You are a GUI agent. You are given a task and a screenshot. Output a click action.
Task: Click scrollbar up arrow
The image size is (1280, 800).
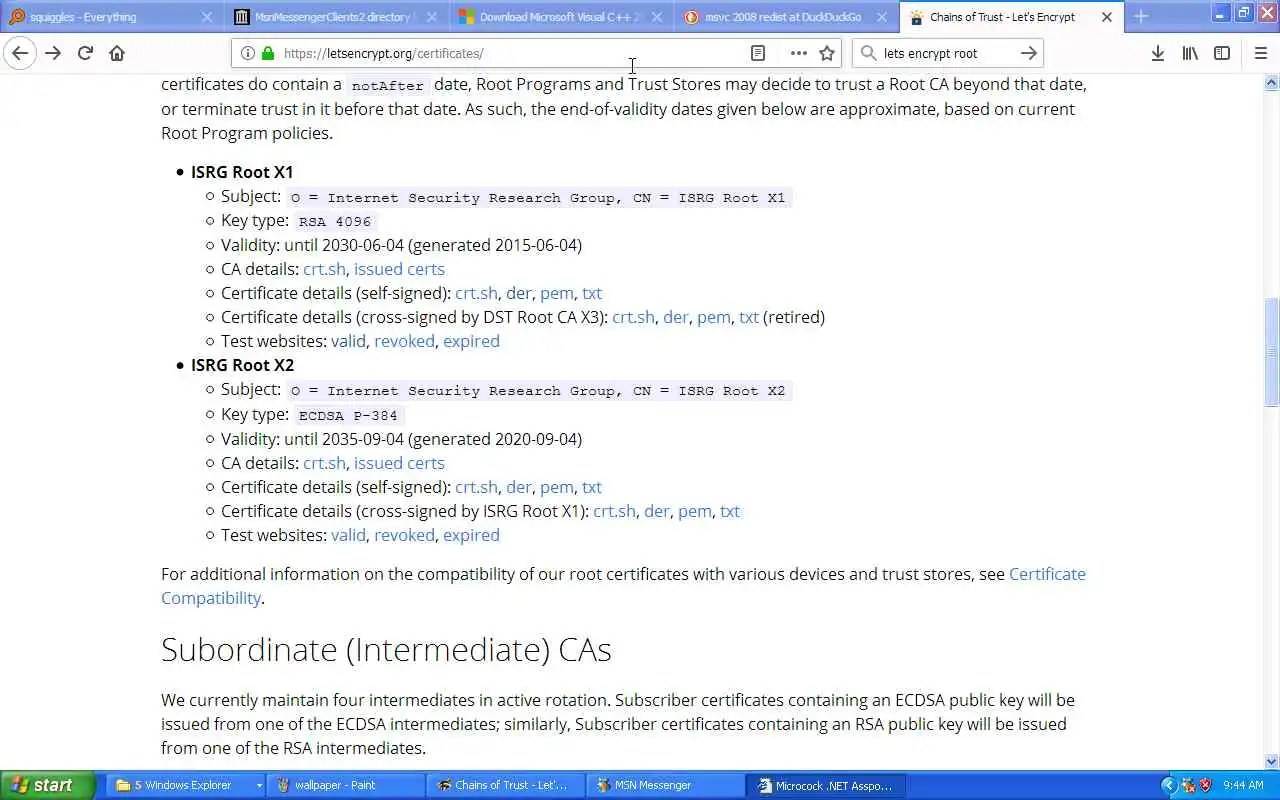1271,82
